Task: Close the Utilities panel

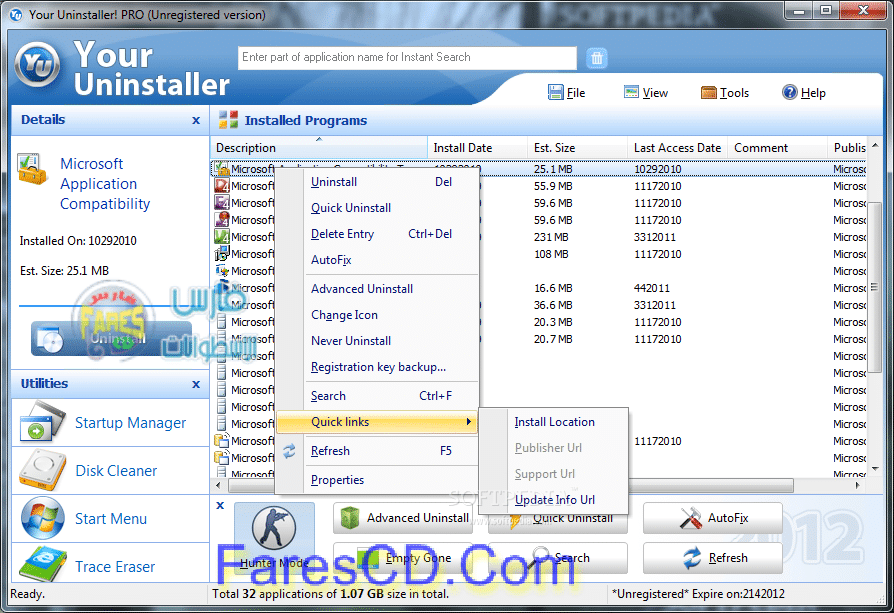Action: 196,384
